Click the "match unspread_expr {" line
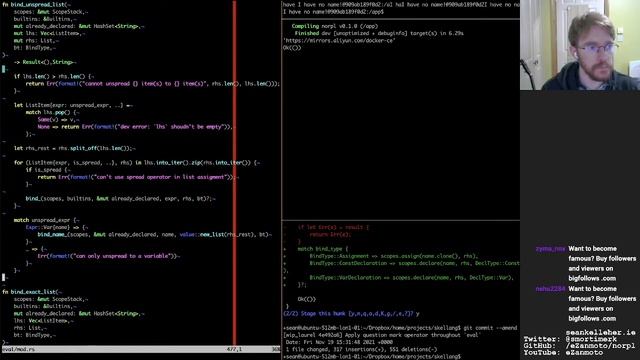Viewport: 640px width, 360px height. 47,220
